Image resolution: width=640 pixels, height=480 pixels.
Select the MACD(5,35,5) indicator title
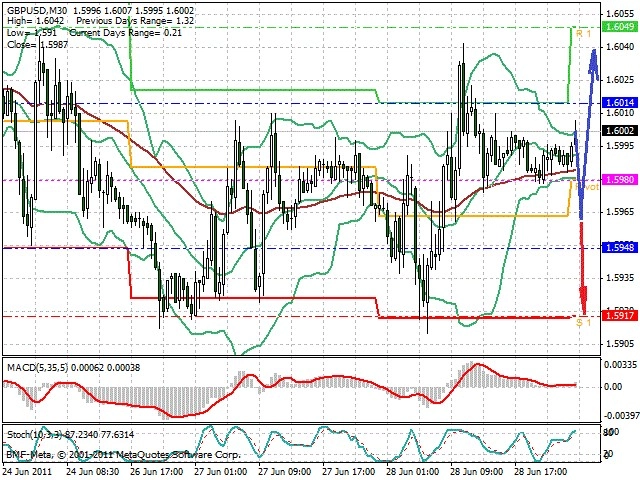[38, 368]
